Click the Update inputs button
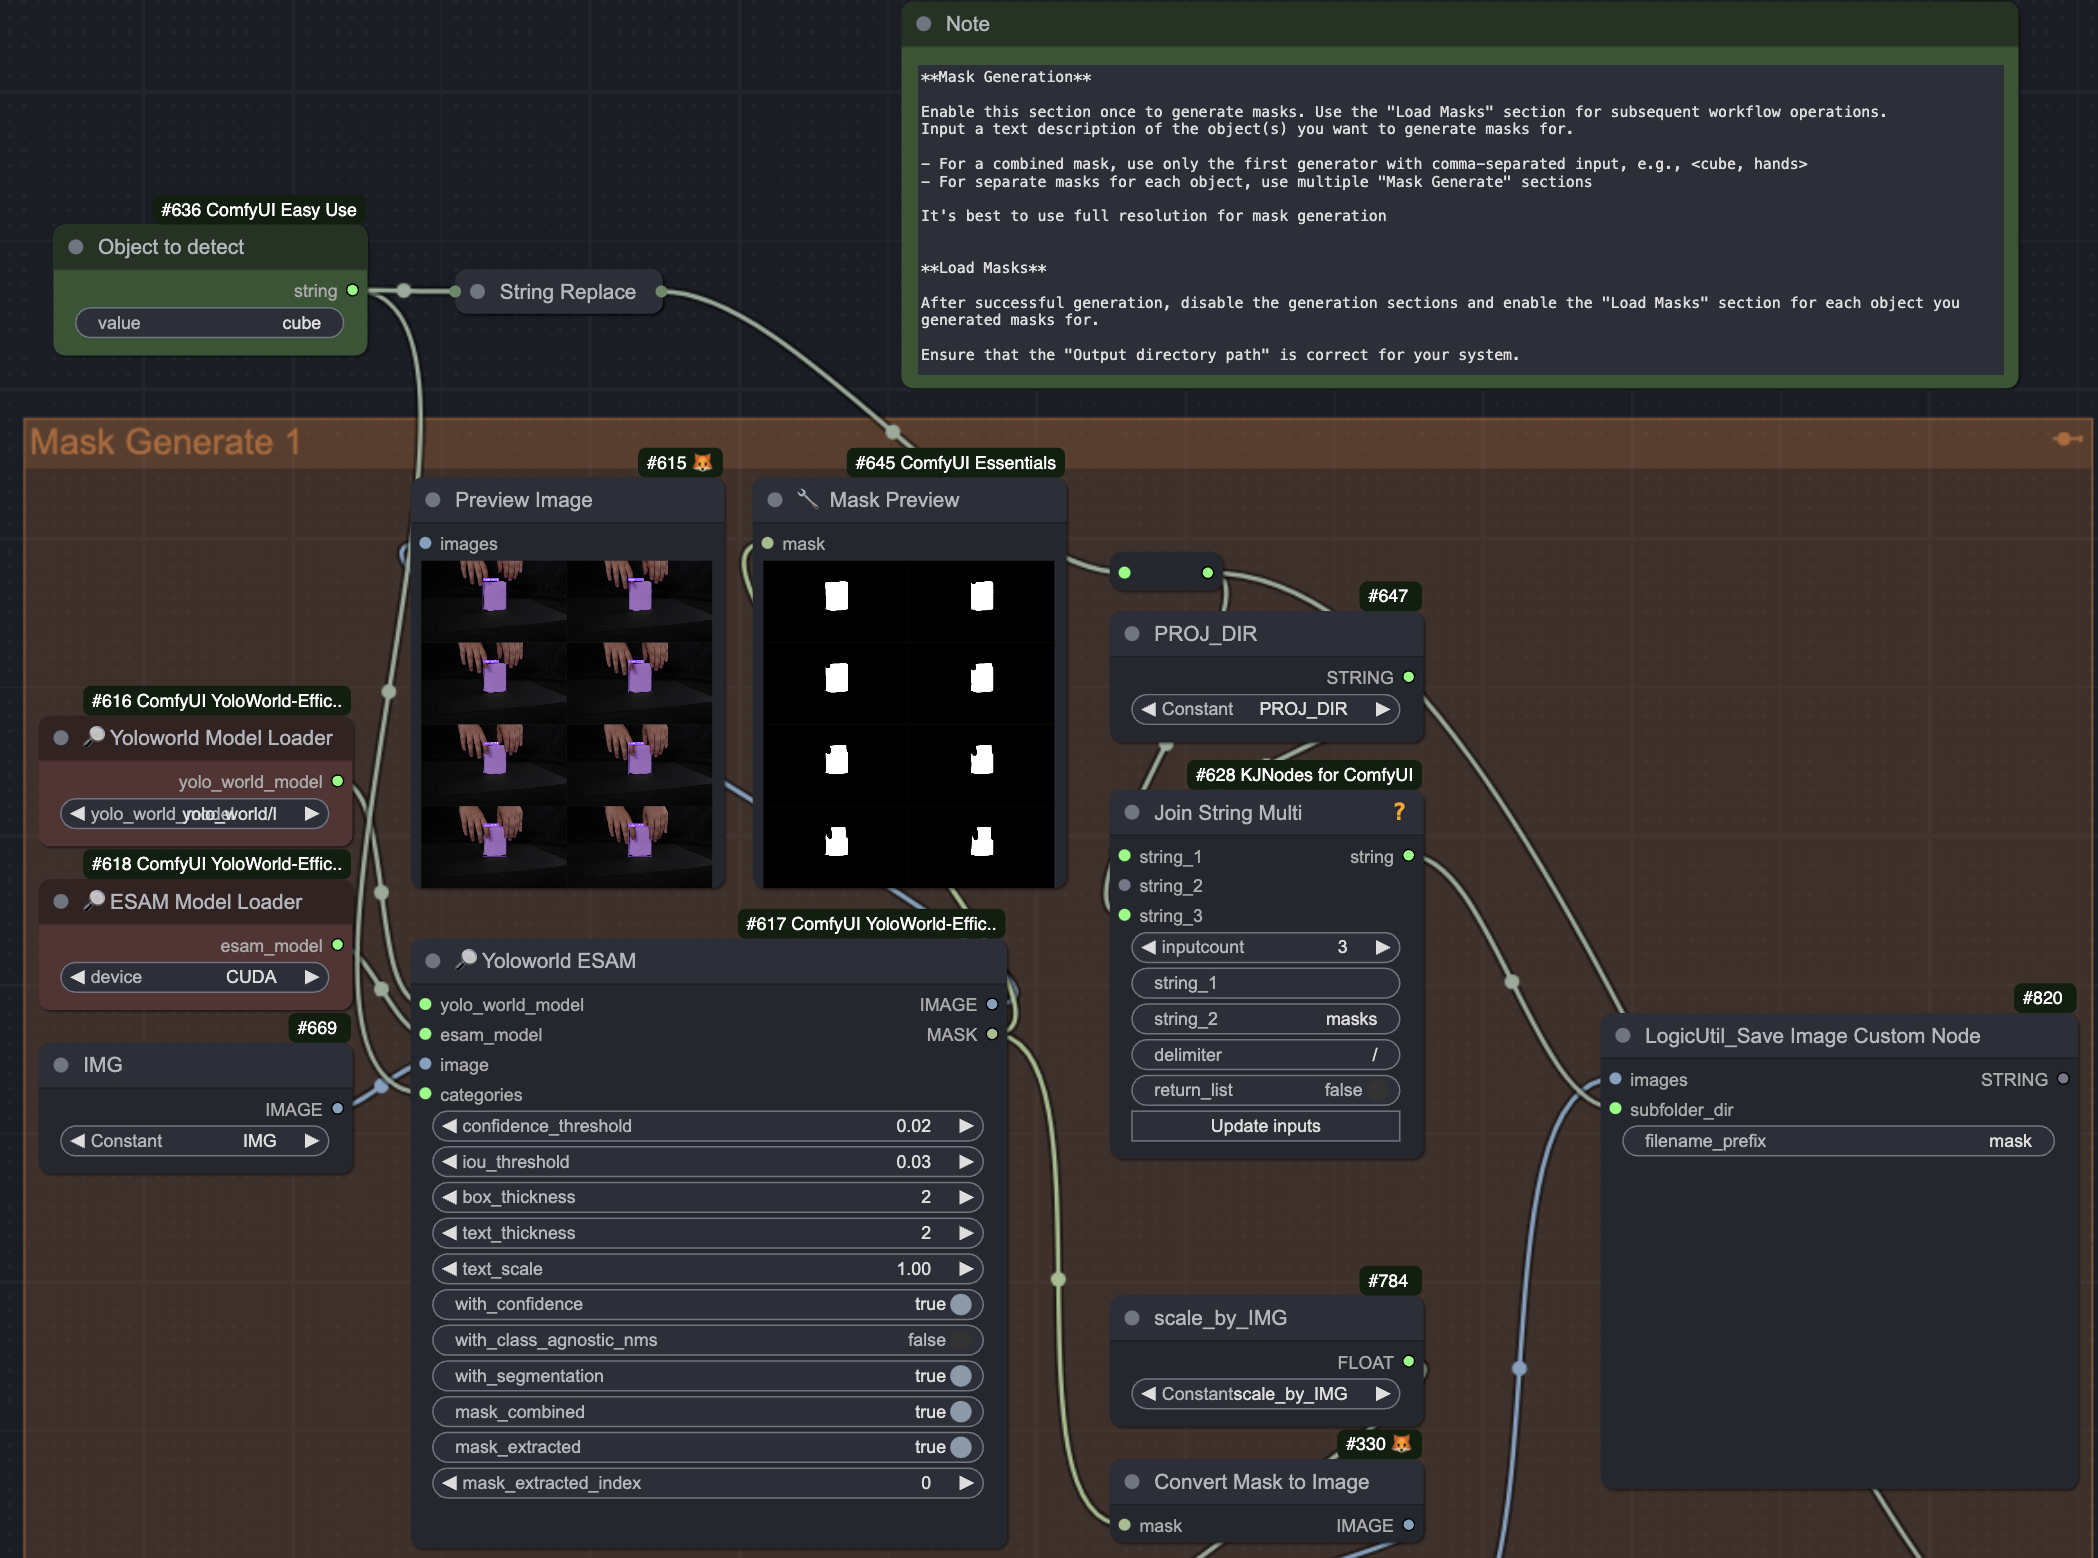2098x1558 pixels. pyautogui.click(x=1265, y=1126)
